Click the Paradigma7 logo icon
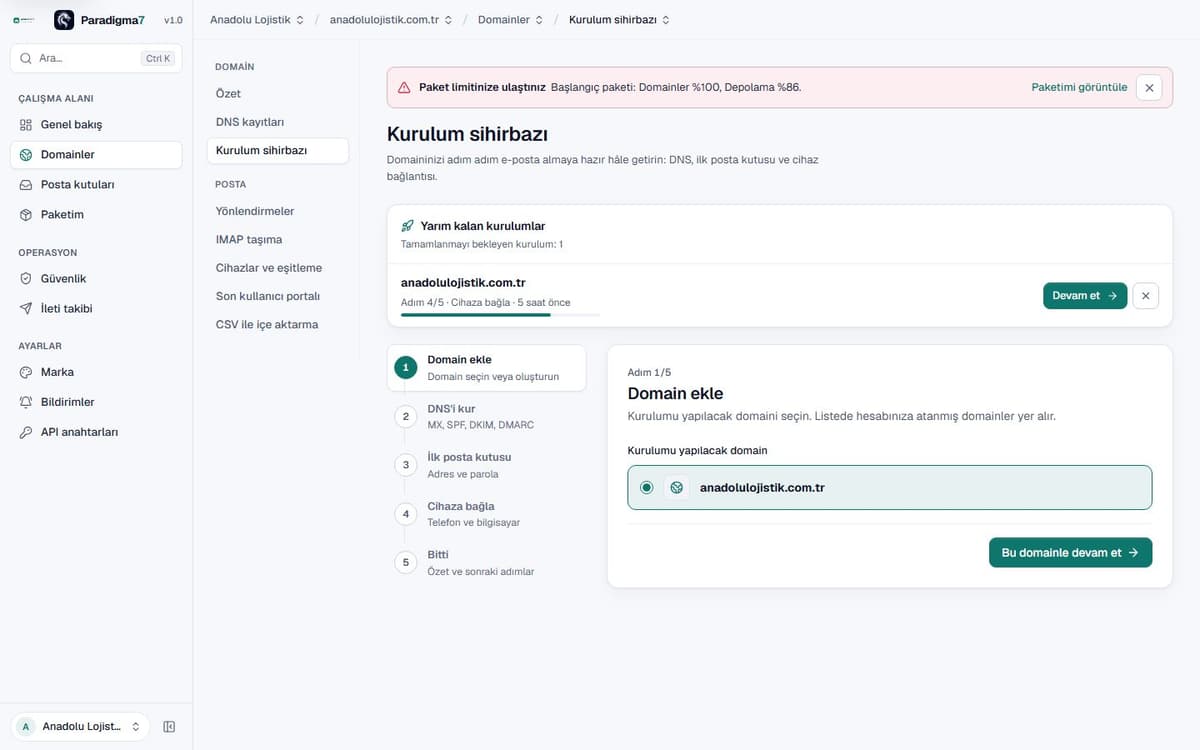Viewport: 1200px width, 750px height. [x=64, y=20]
